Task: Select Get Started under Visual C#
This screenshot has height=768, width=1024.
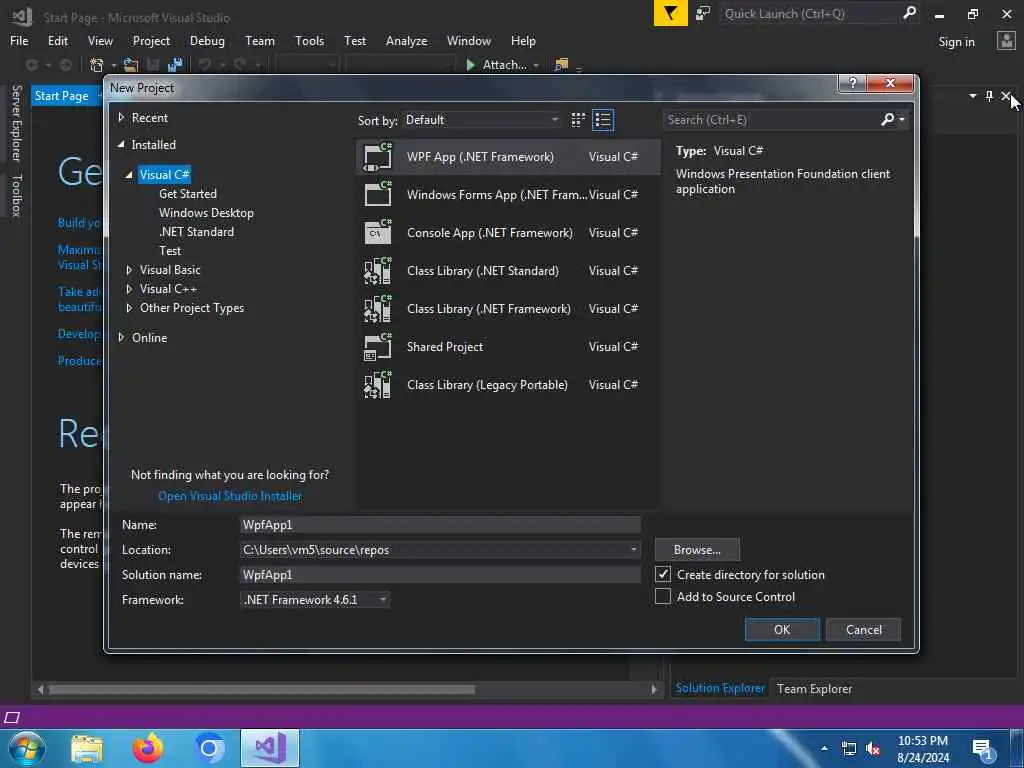Action: pos(187,194)
